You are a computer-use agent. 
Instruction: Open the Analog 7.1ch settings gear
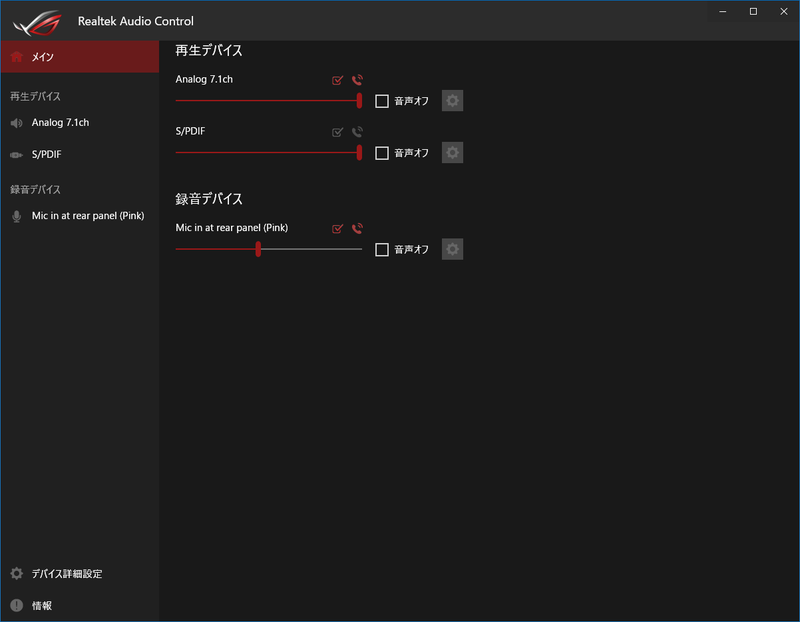(453, 100)
